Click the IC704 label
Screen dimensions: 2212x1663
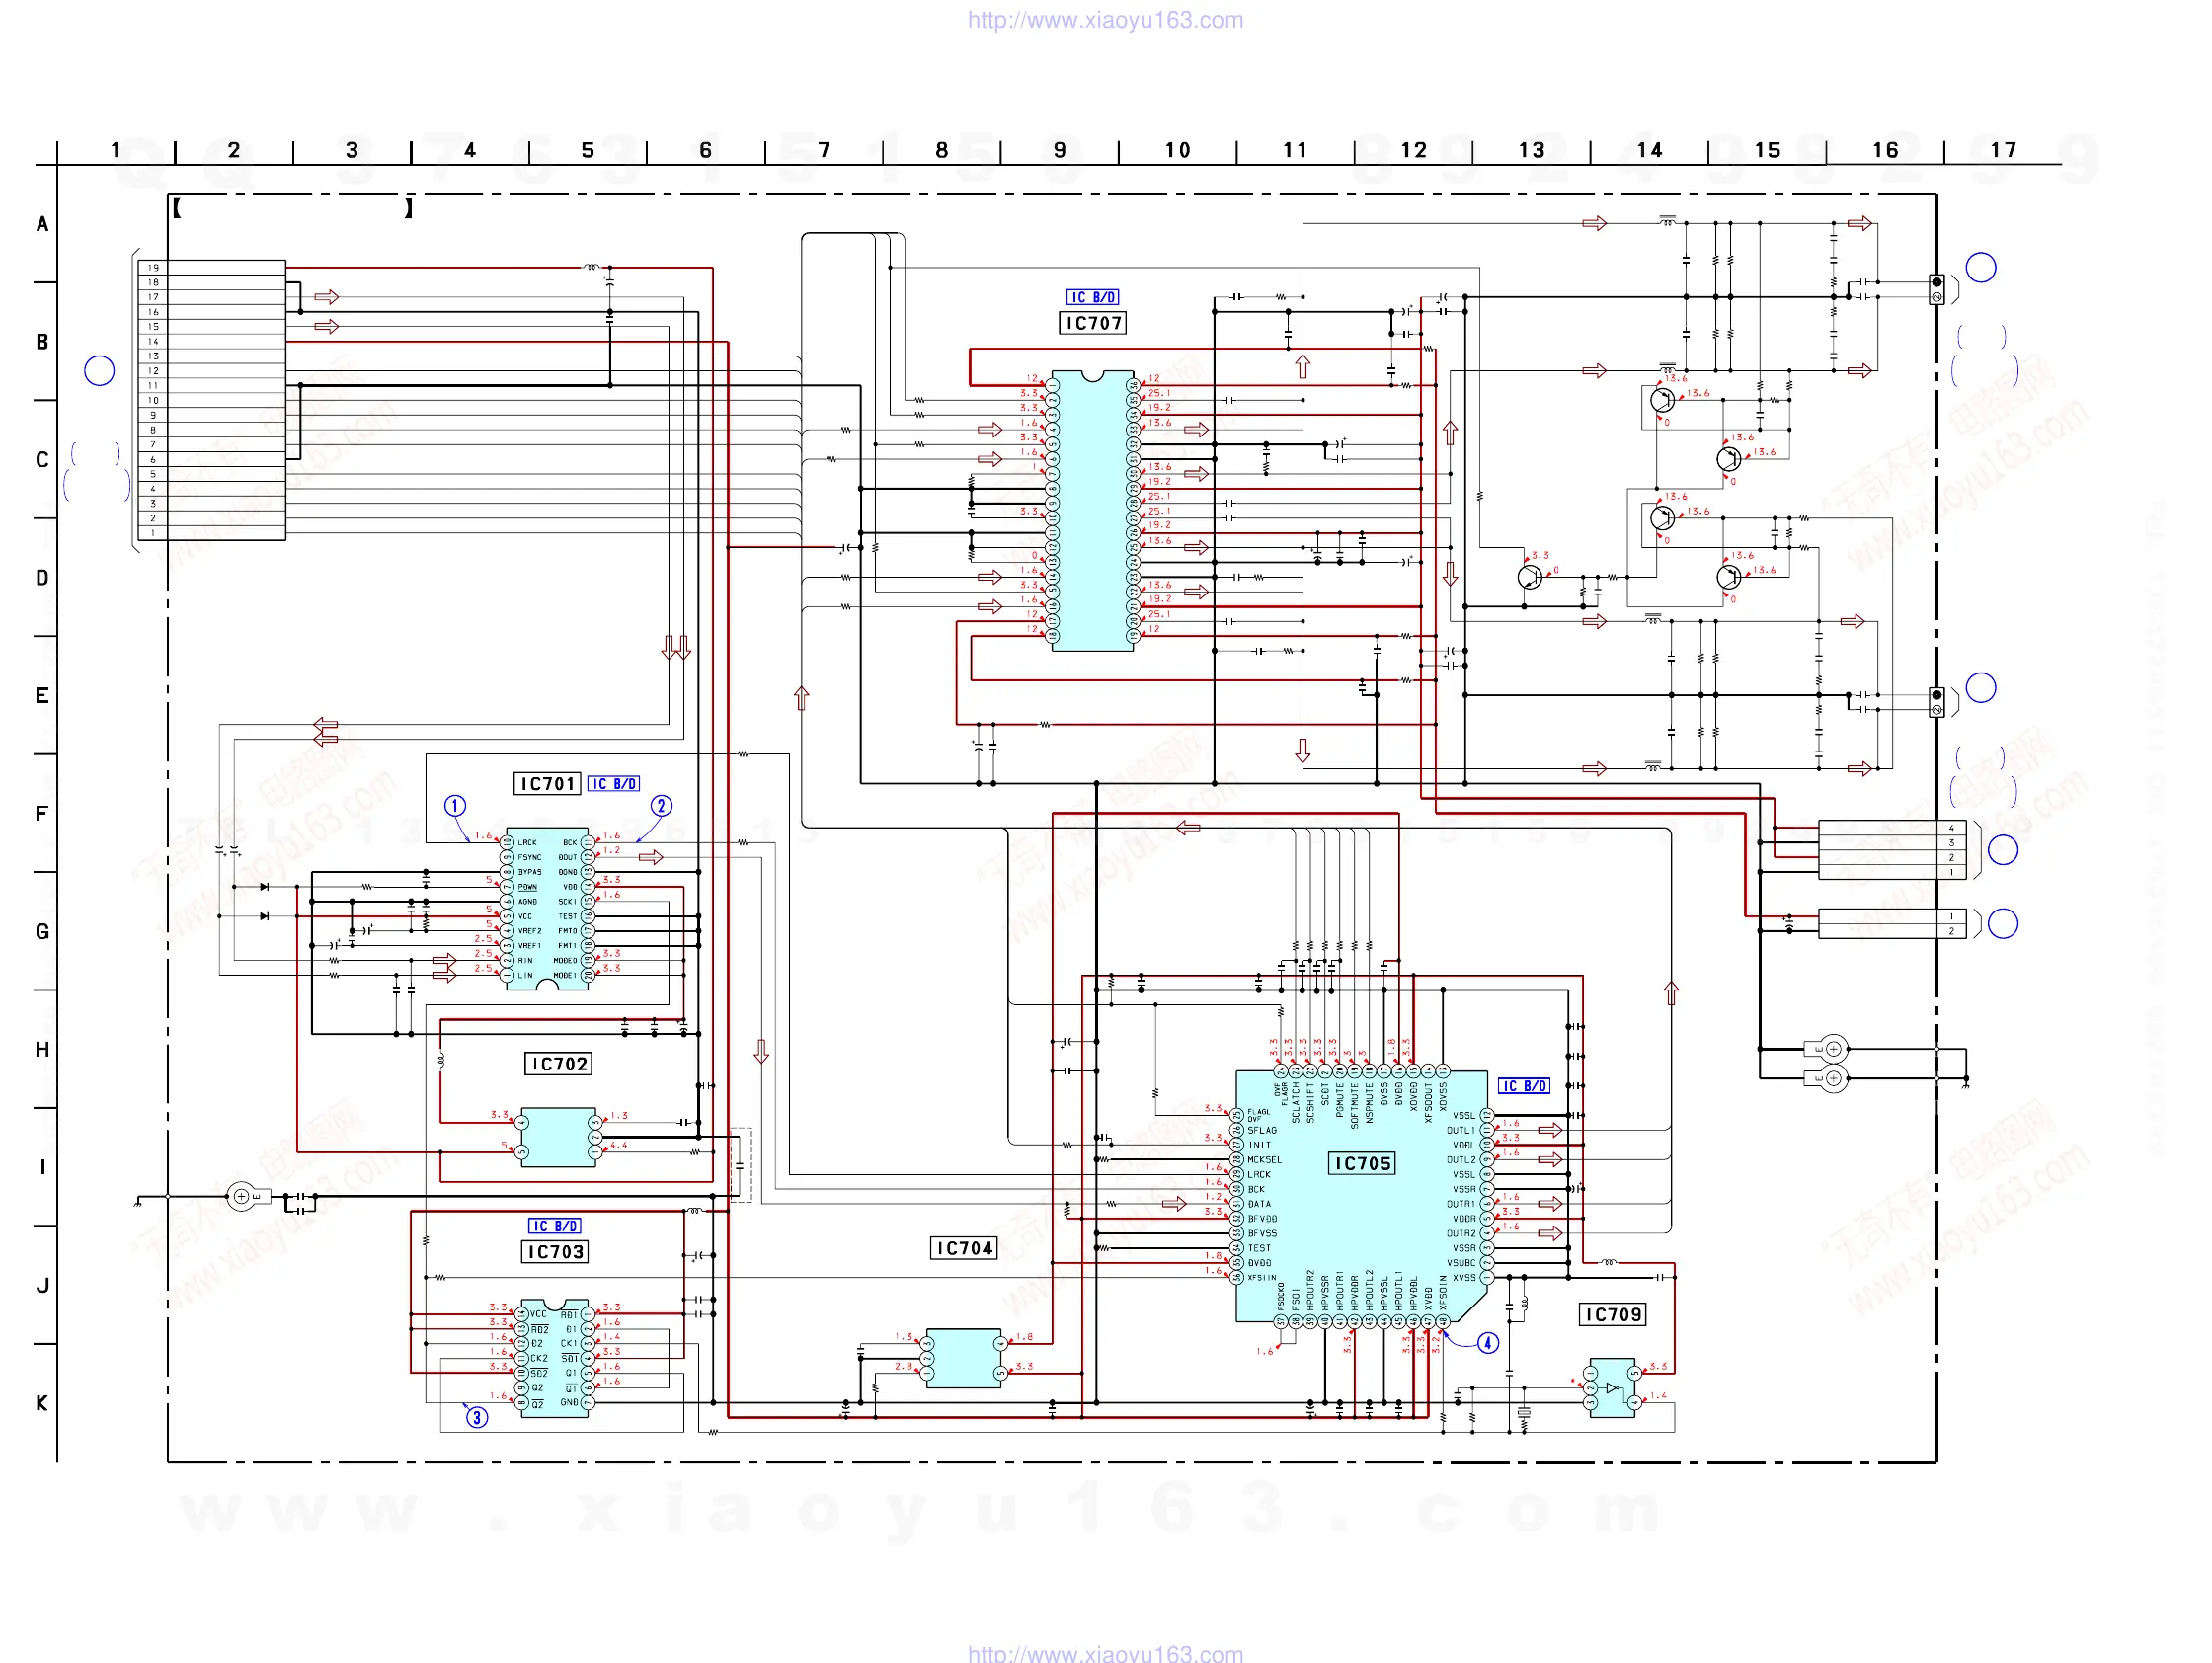(x=963, y=1248)
